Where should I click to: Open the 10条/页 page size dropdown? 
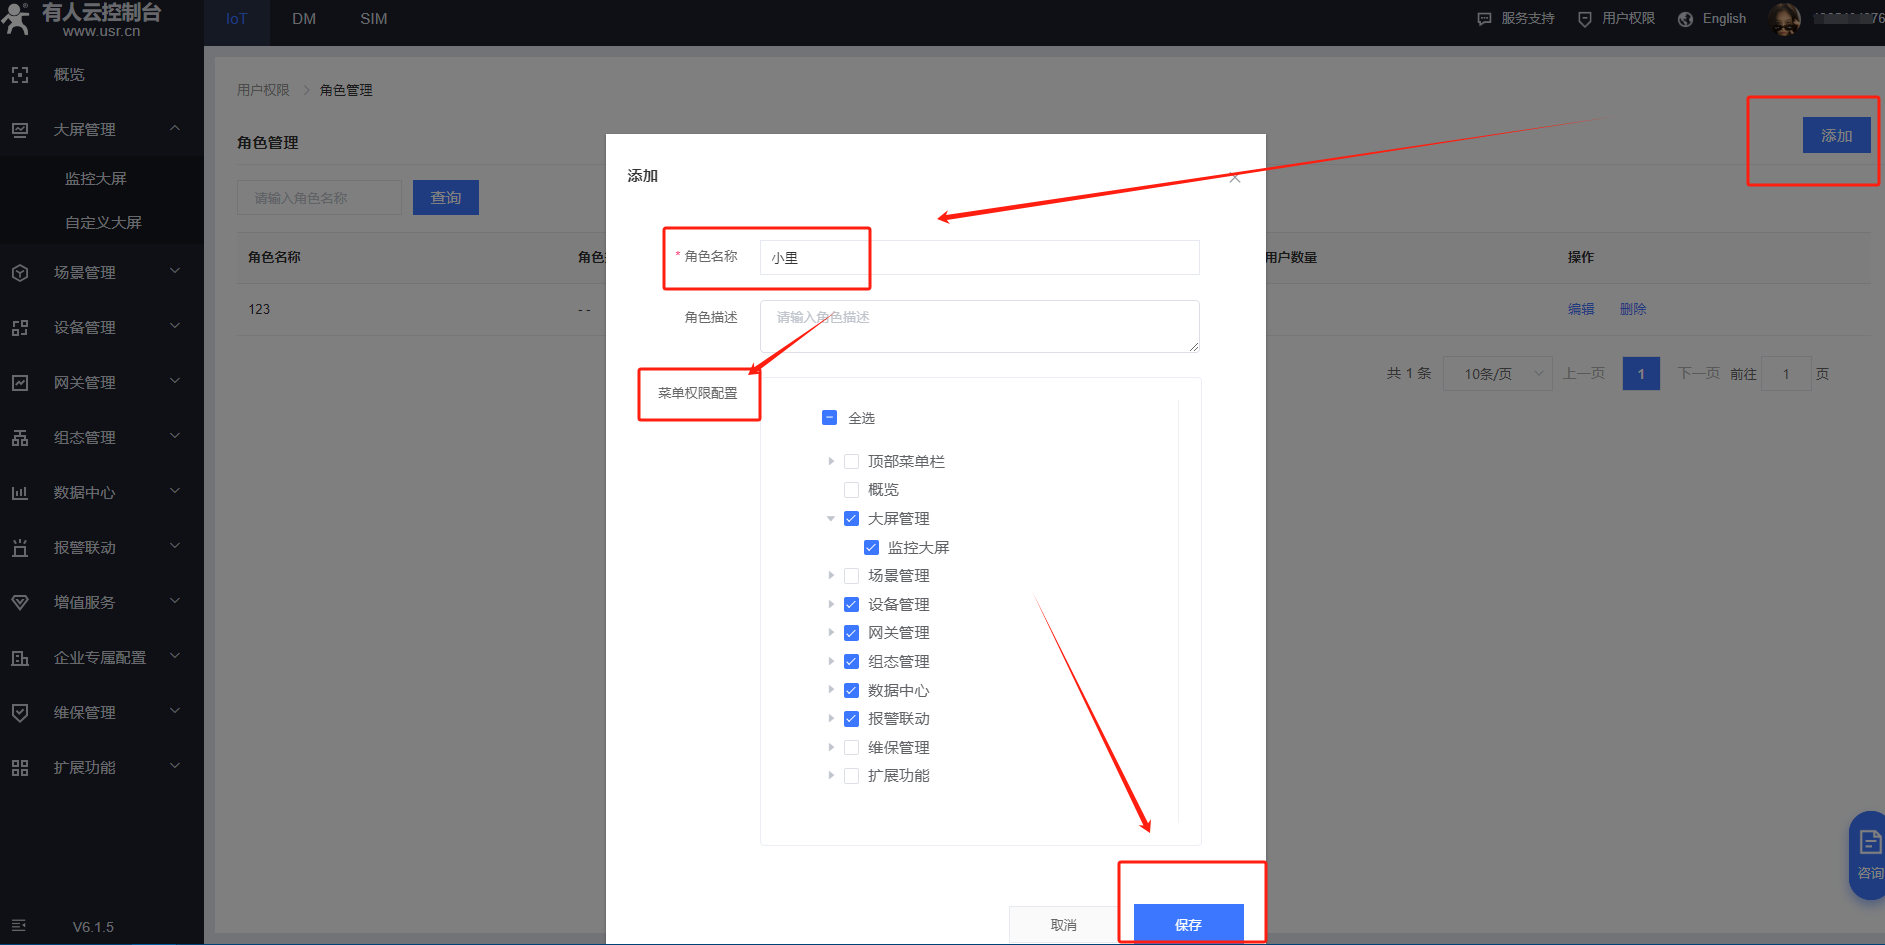tap(1497, 374)
